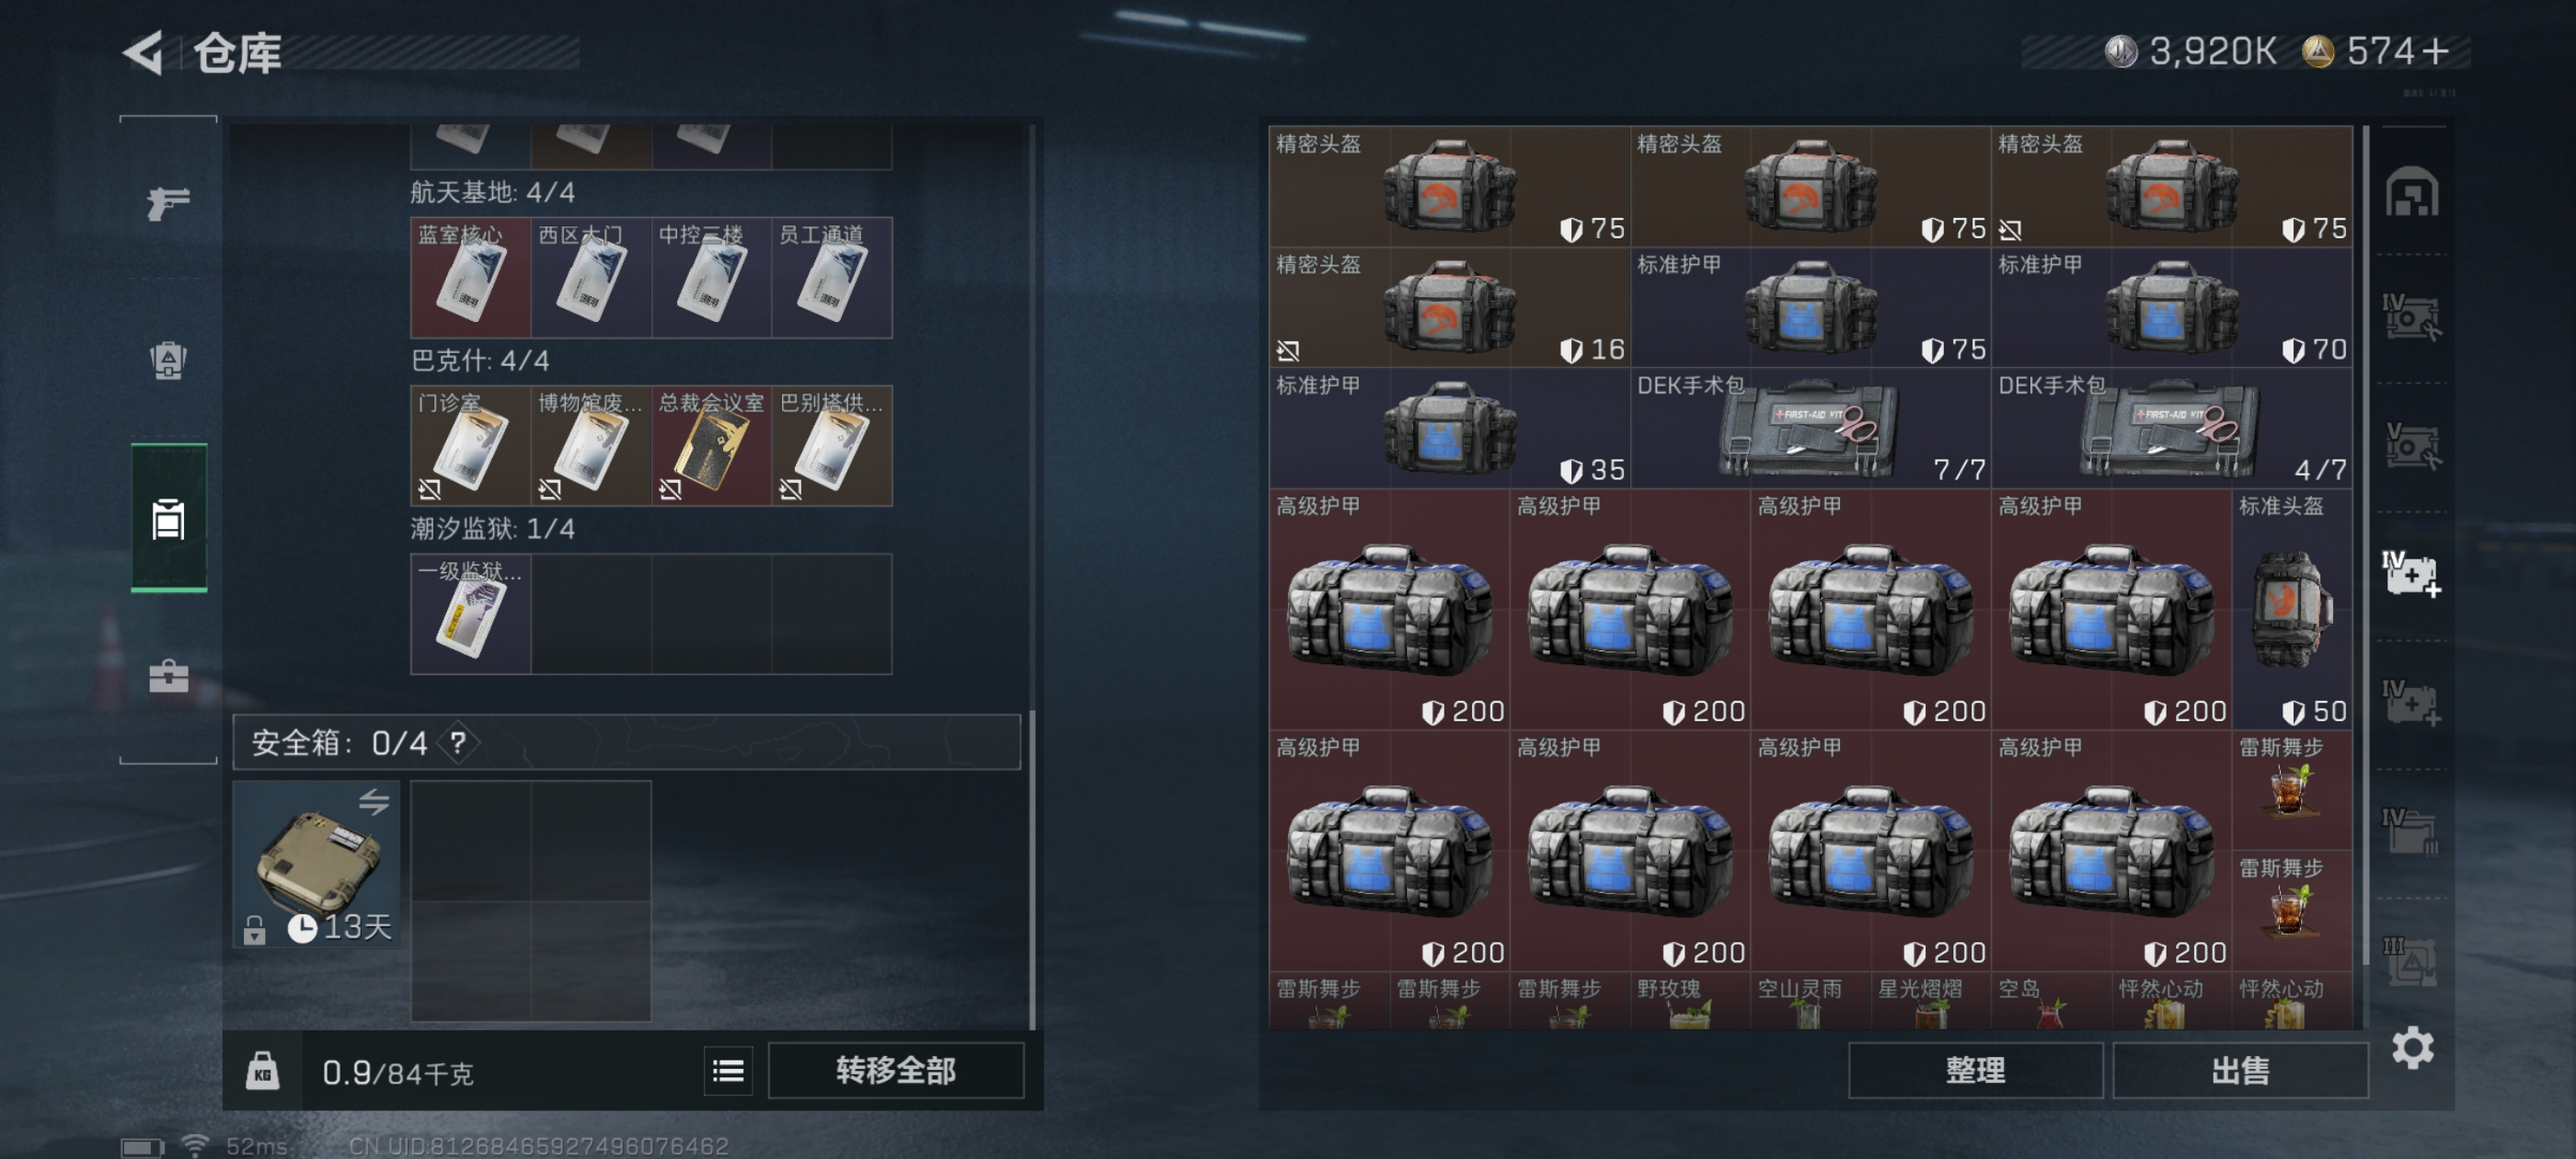This screenshot has width=2576, height=1159.
Task: Open the weapons category pistol icon
Action: click(x=168, y=204)
